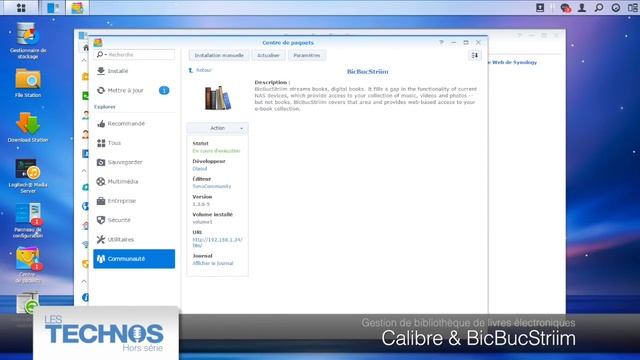Image resolution: width=640 pixels, height=360 pixels.
Task: Open the upload queue tray icon
Action: 540,7
